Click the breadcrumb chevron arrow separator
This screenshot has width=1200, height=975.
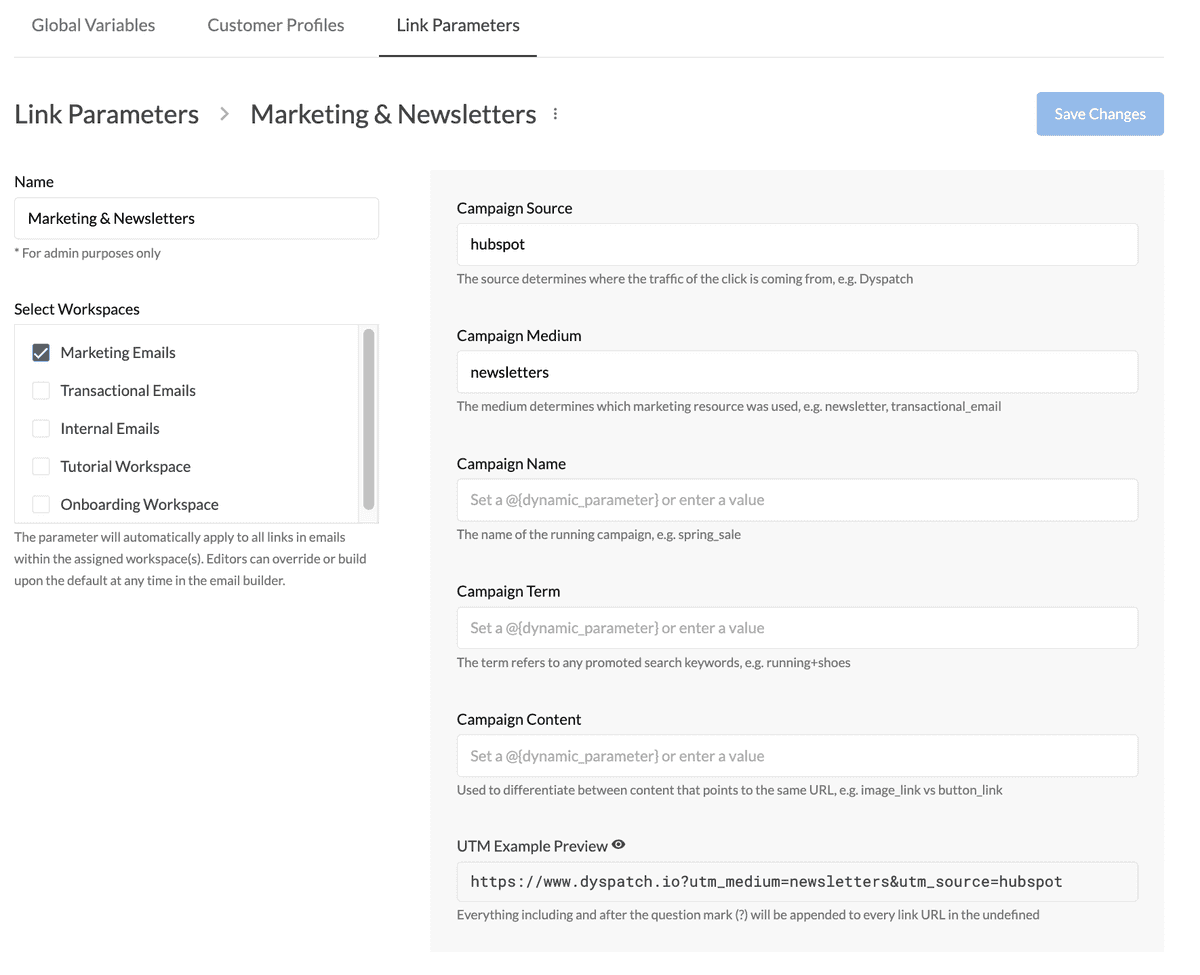tap(225, 114)
